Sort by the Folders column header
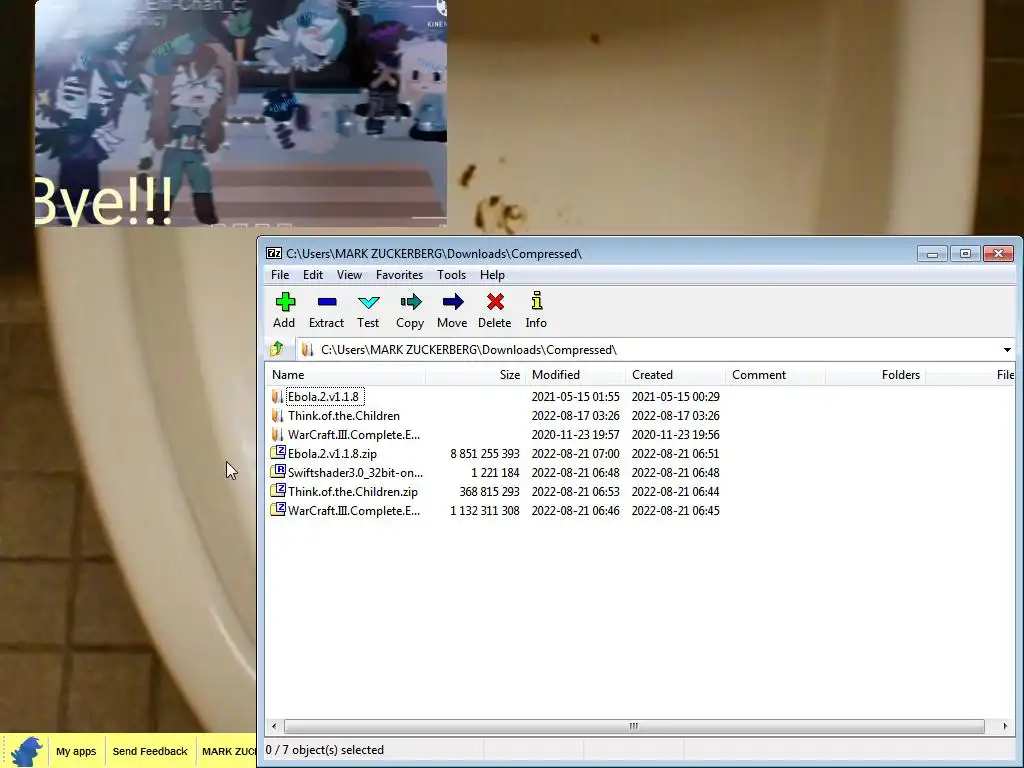The width and height of the screenshot is (1024, 768). (876, 375)
